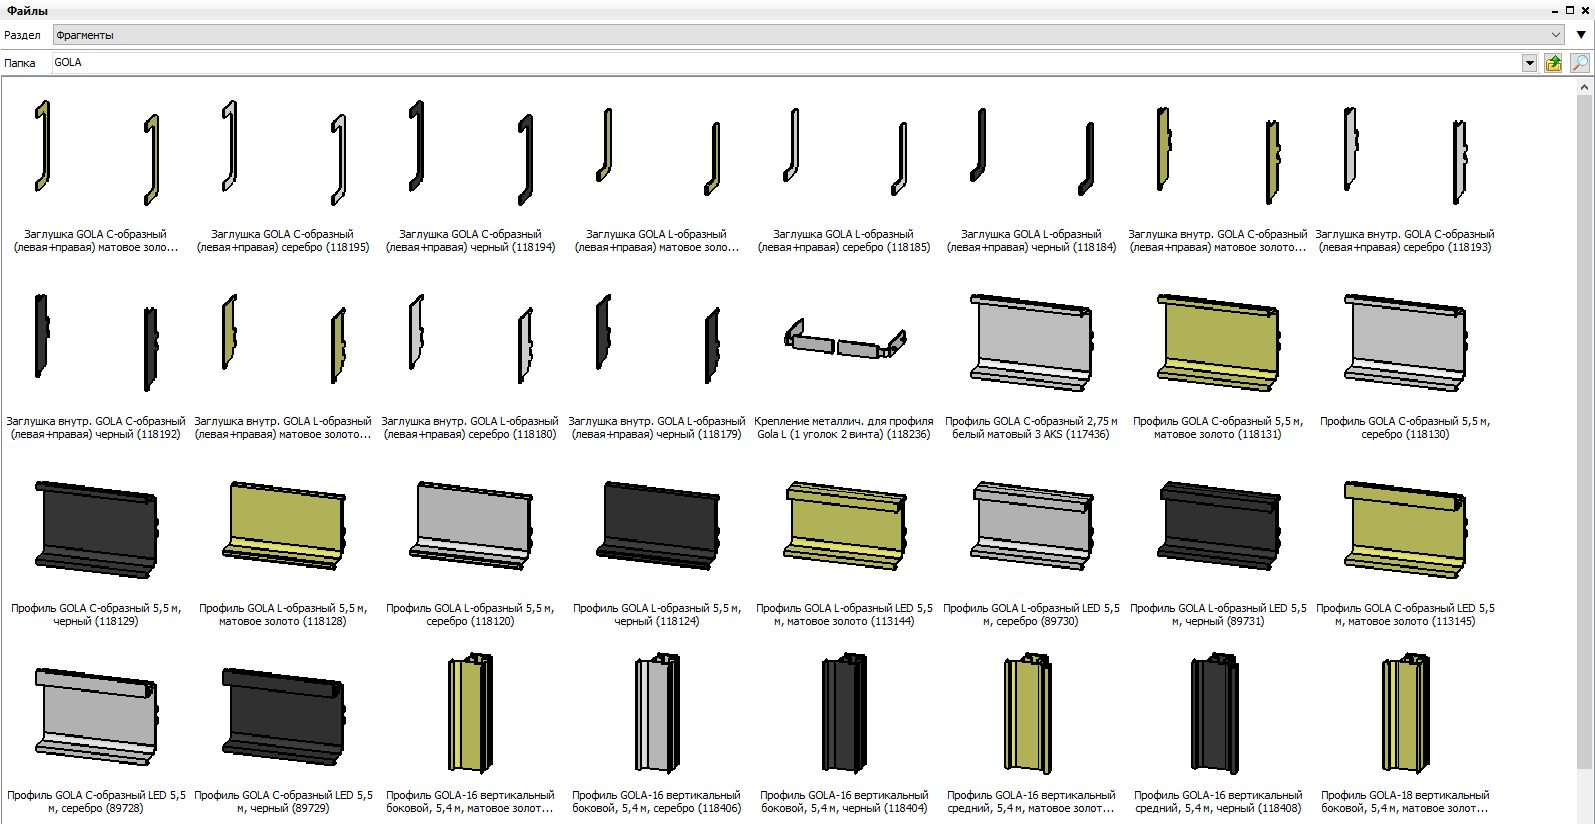
Task: Select GOLA-16 vertical side matte gold profile thumbnail
Action: [470, 713]
